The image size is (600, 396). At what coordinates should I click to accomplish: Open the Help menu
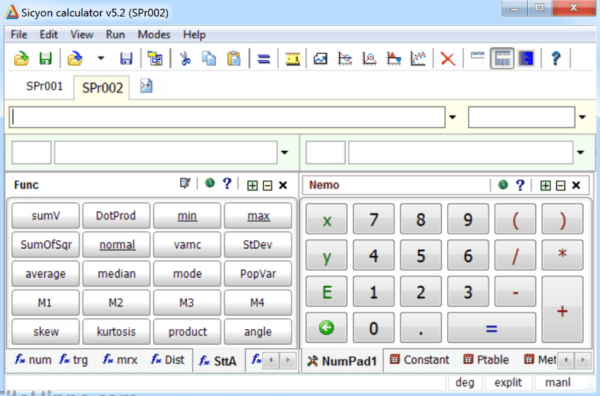pyautogui.click(x=194, y=35)
